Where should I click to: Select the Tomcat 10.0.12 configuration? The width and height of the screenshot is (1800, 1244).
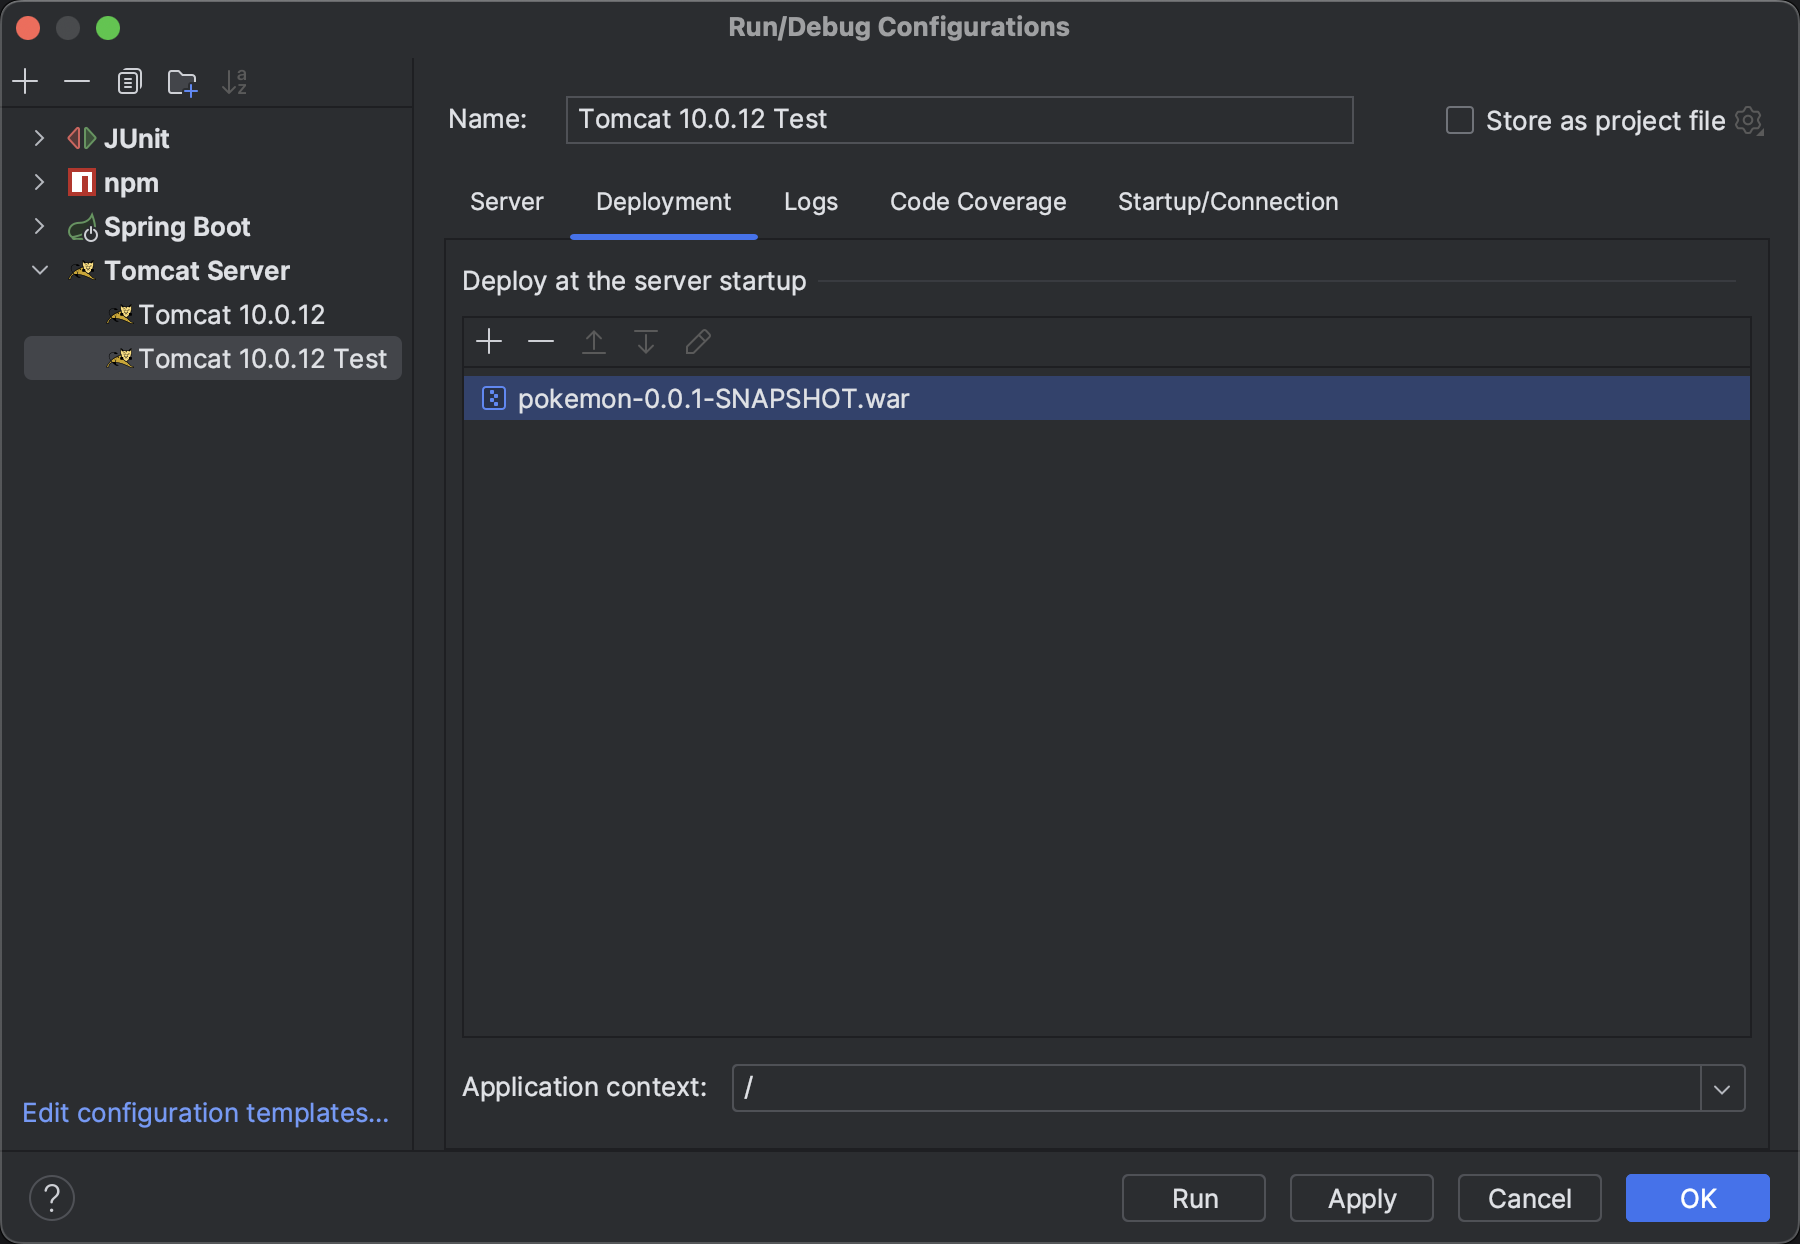(231, 315)
